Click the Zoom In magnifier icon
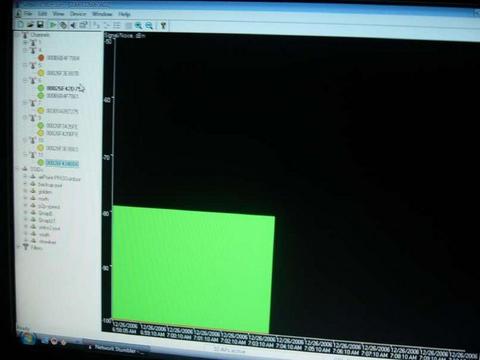The image size is (480, 360). point(138,26)
